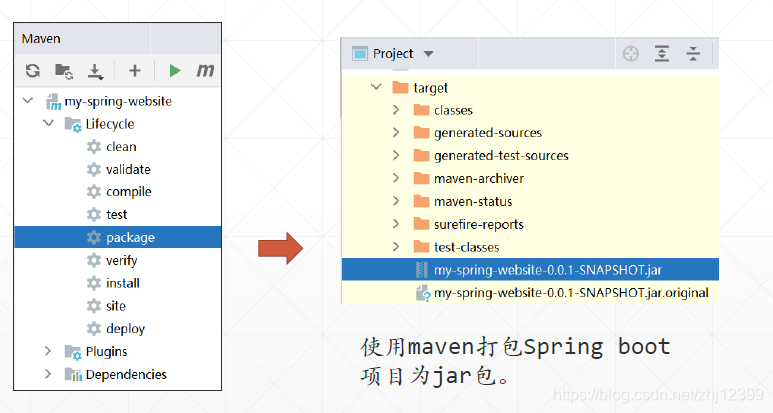Expand the test-classes folder chevron

396,246
